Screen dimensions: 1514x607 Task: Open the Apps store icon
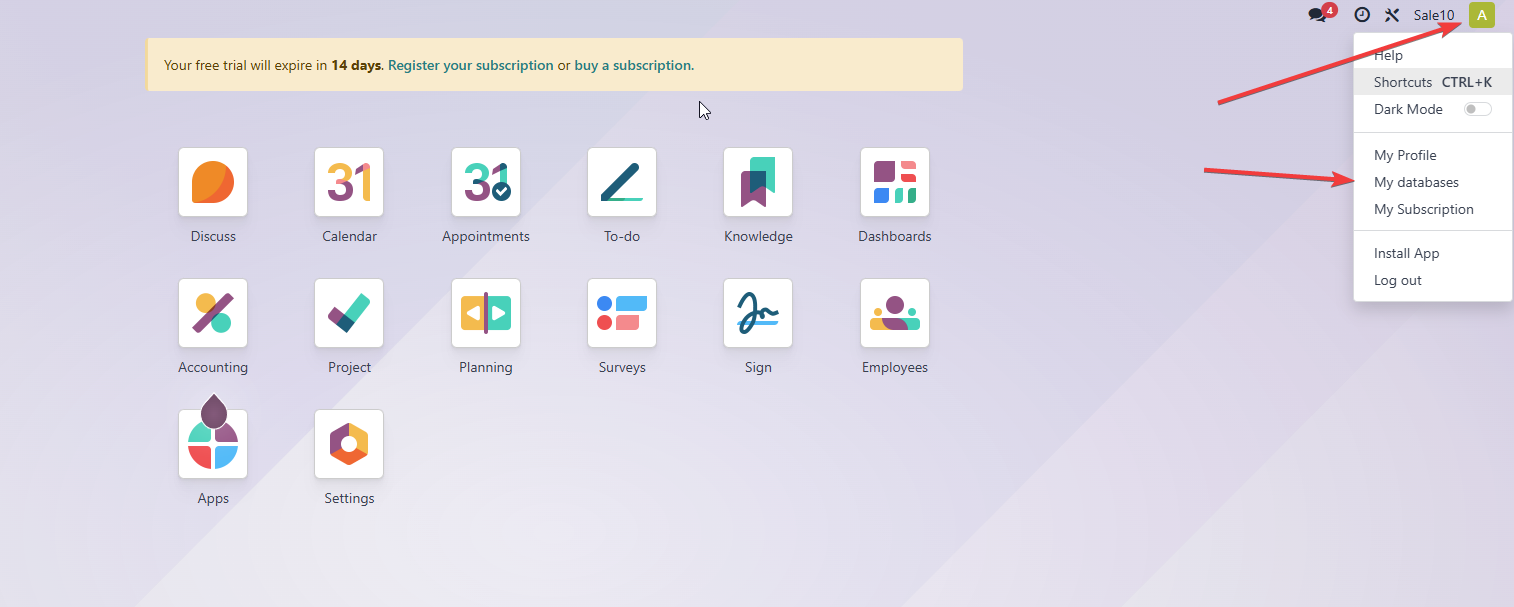click(213, 444)
